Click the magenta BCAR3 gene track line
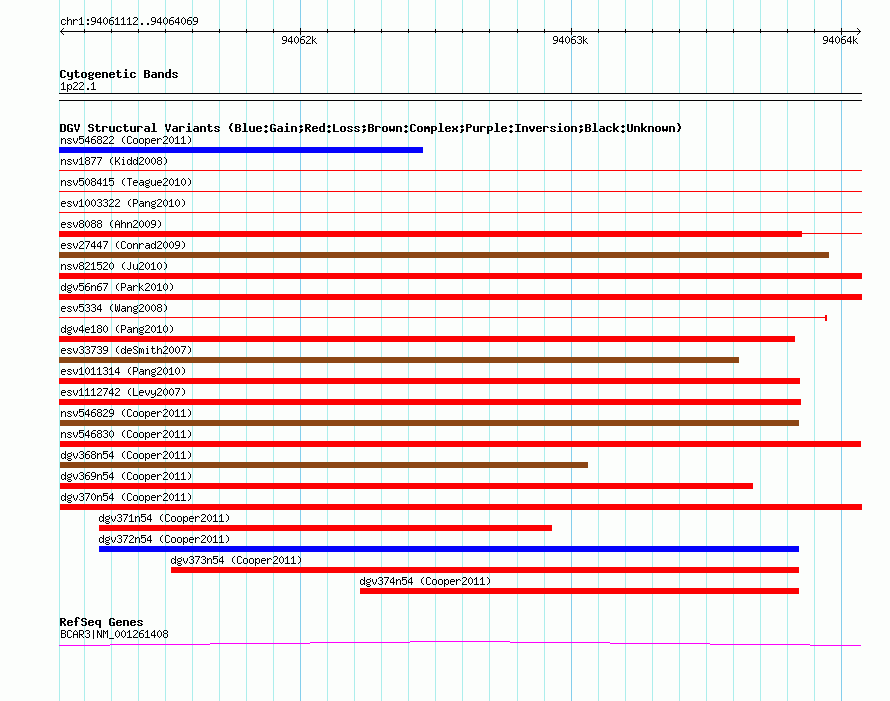 tap(460, 643)
